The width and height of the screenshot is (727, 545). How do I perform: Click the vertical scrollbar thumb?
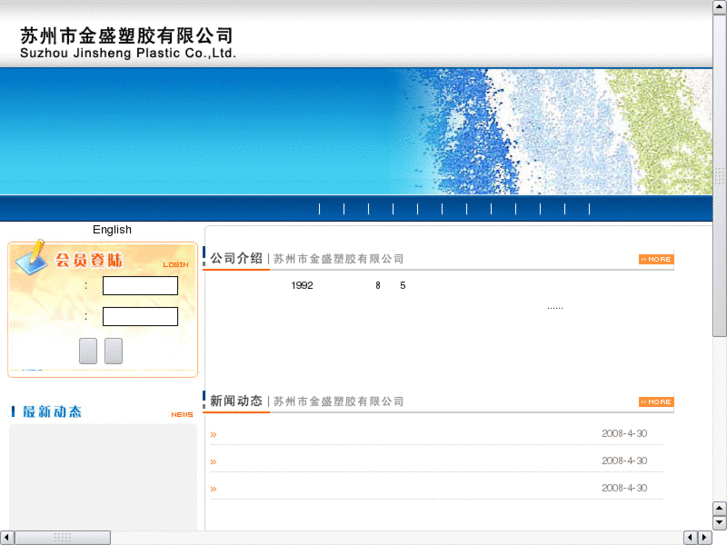720,175
